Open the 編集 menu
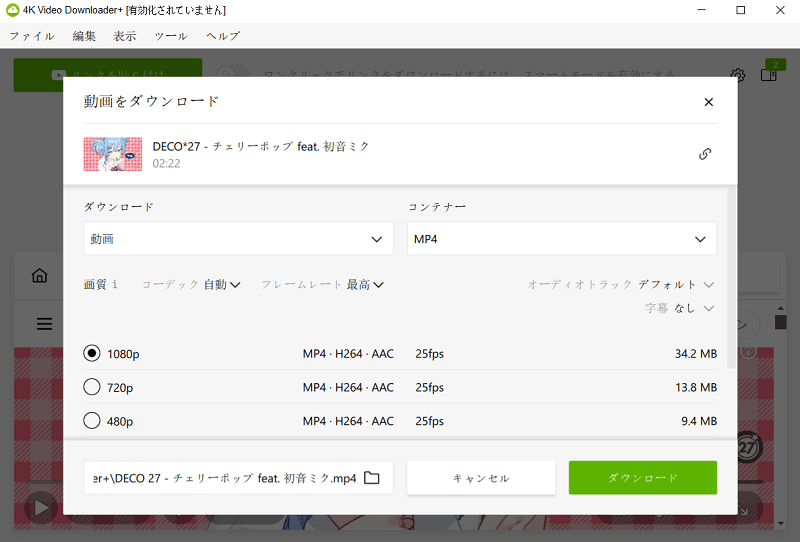The width and height of the screenshot is (800, 542). click(x=84, y=36)
